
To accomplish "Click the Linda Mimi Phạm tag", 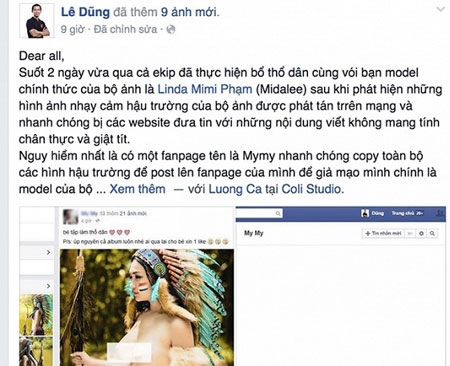I will (x=205, y=89).
